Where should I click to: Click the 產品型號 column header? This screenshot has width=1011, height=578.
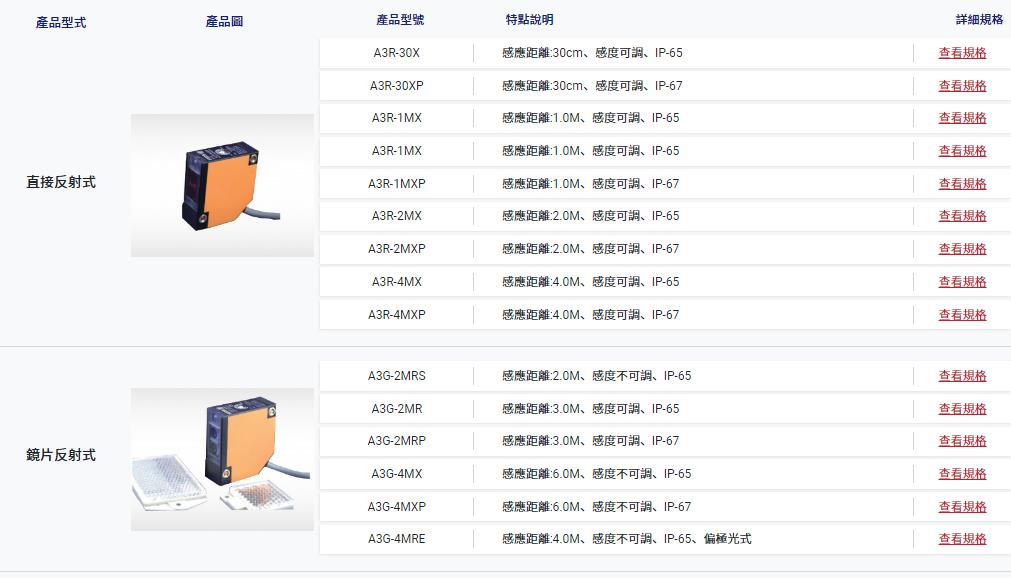coord(400,20)
